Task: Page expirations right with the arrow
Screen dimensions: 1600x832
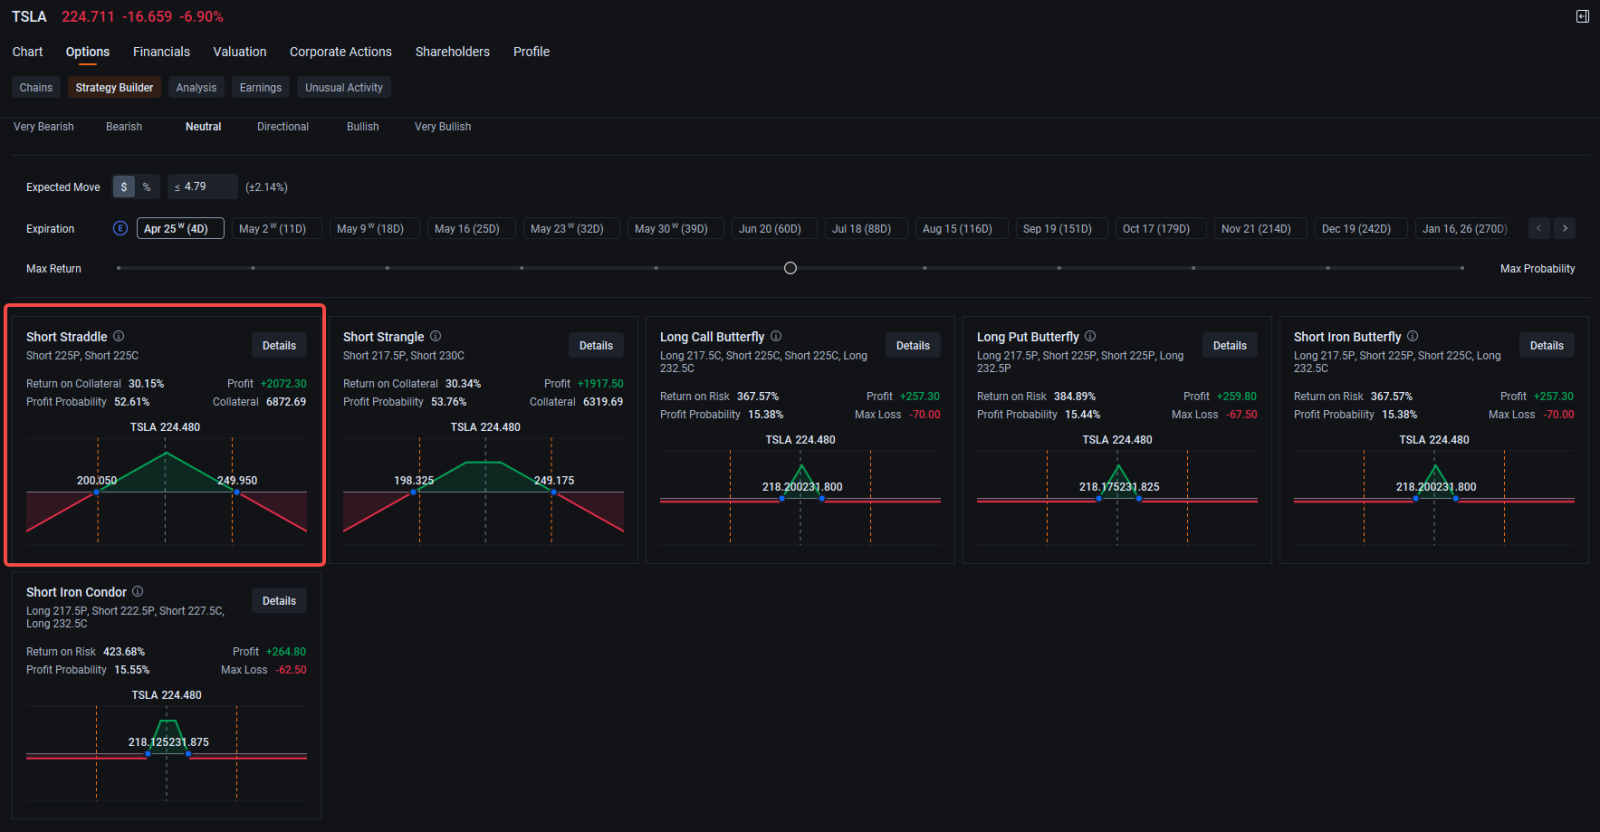Action: [1565, 228]
